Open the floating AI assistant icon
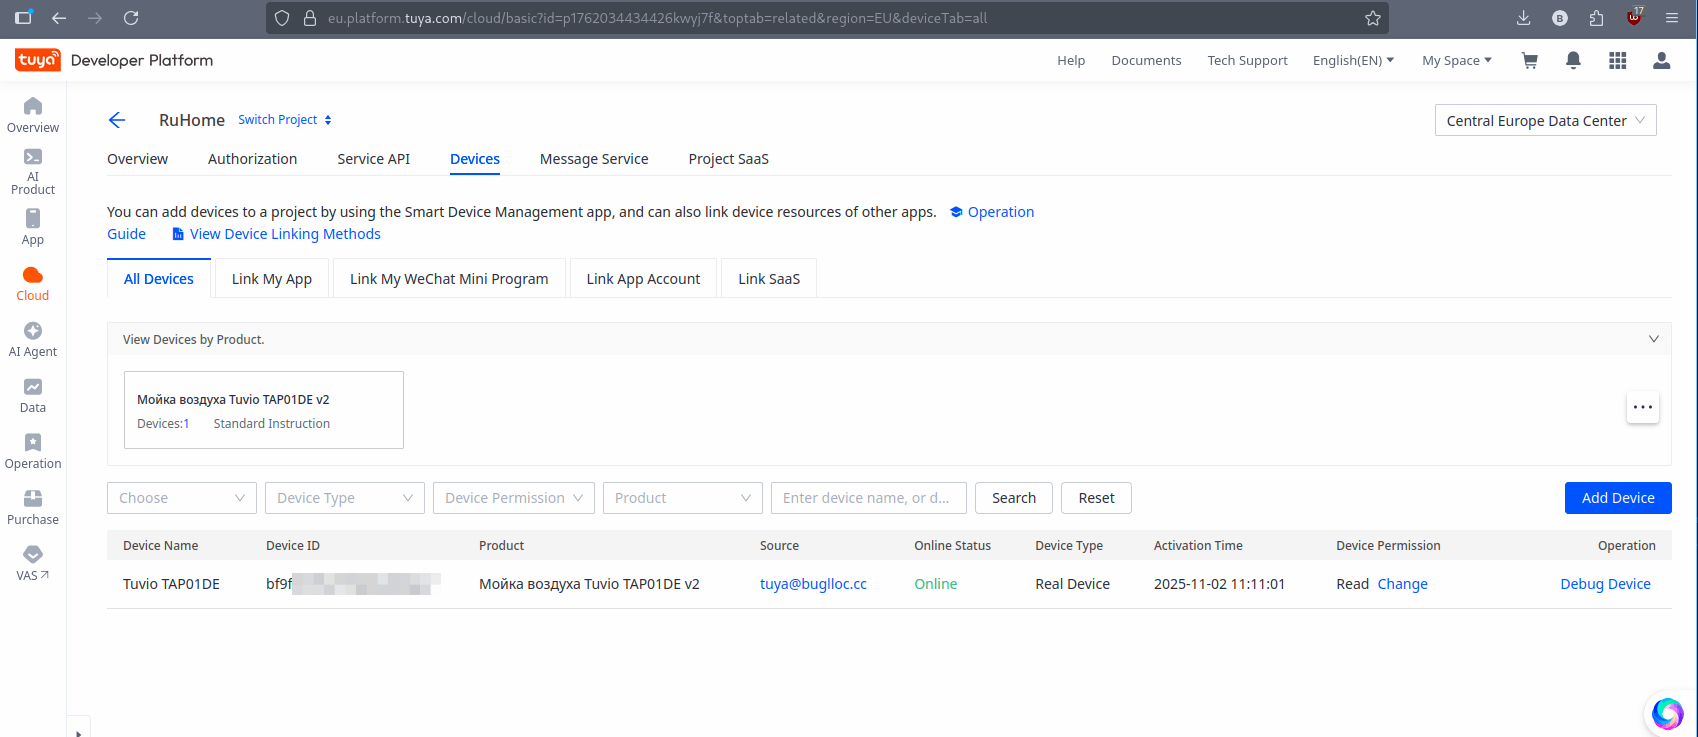Image resolution: width=1698 pixels, height=737 pixels. 1667,713
